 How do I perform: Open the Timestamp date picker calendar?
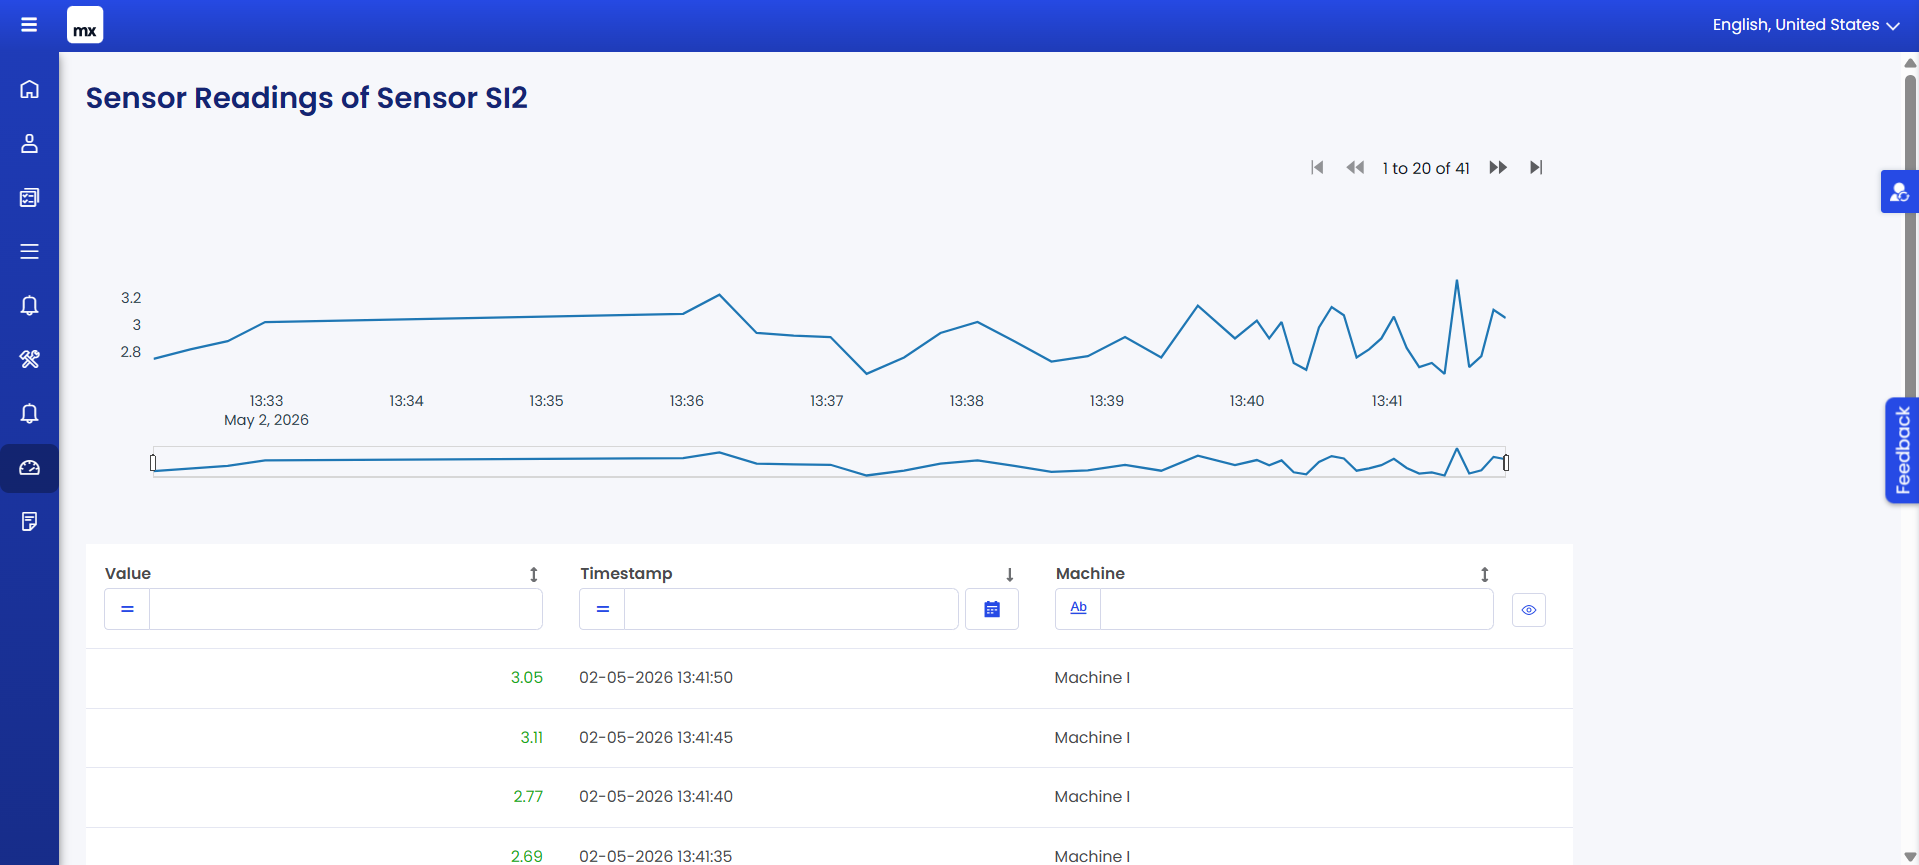pos(992,609)
